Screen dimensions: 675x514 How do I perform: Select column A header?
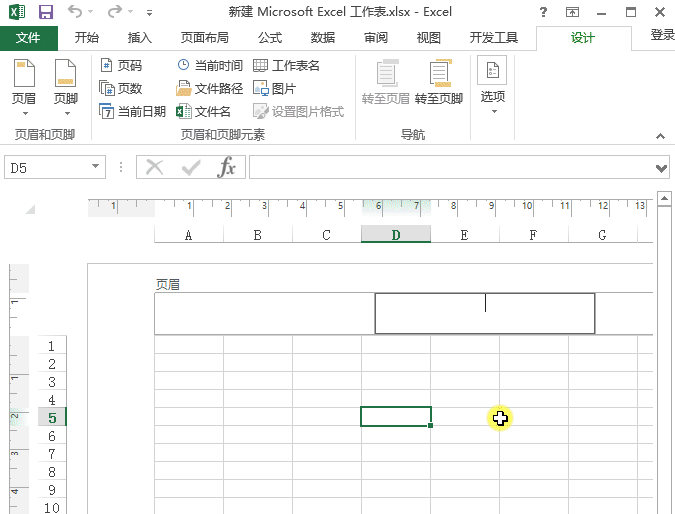(x=189, y=235)
